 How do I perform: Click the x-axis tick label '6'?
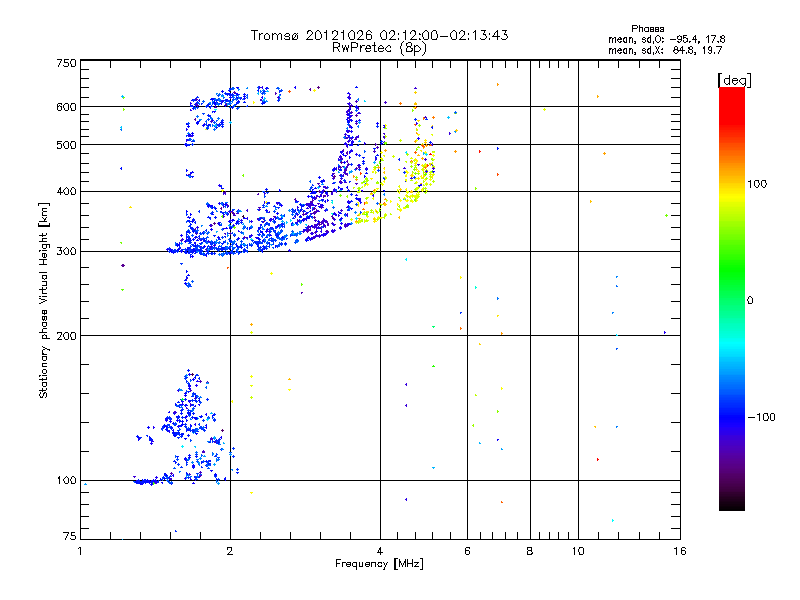coord(467,551)
